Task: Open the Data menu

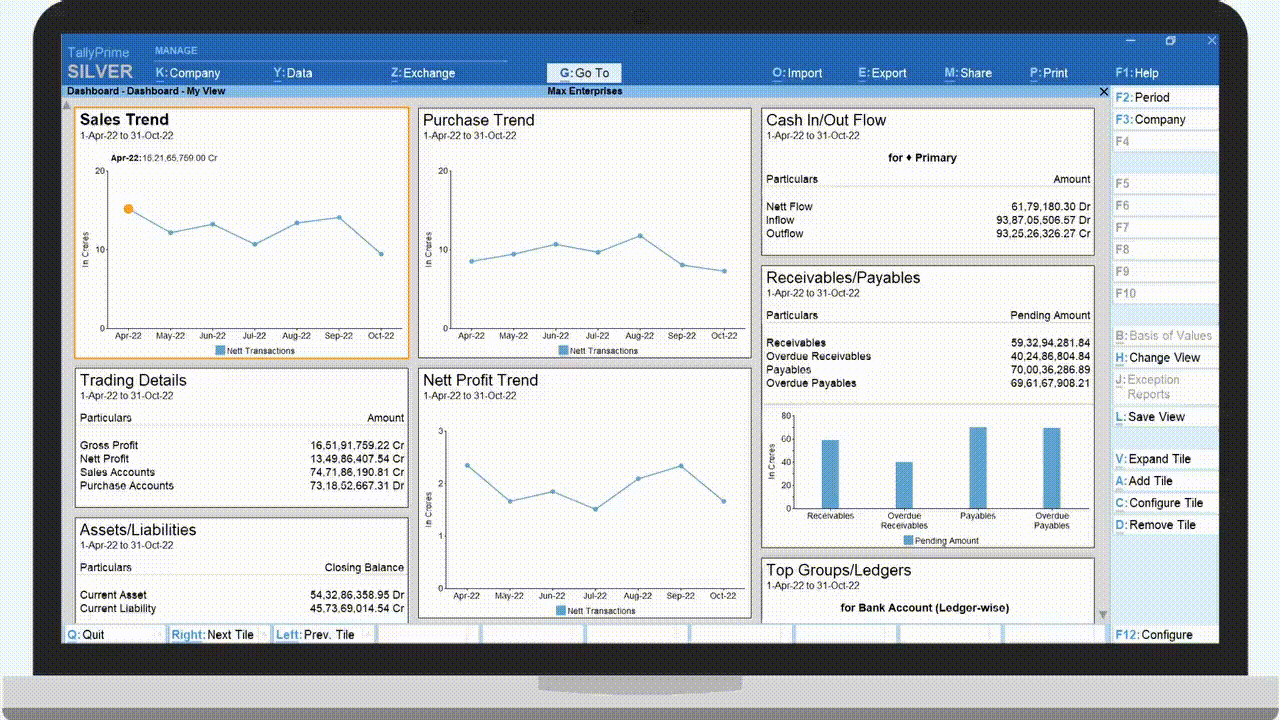Action: tap(293, 73)
